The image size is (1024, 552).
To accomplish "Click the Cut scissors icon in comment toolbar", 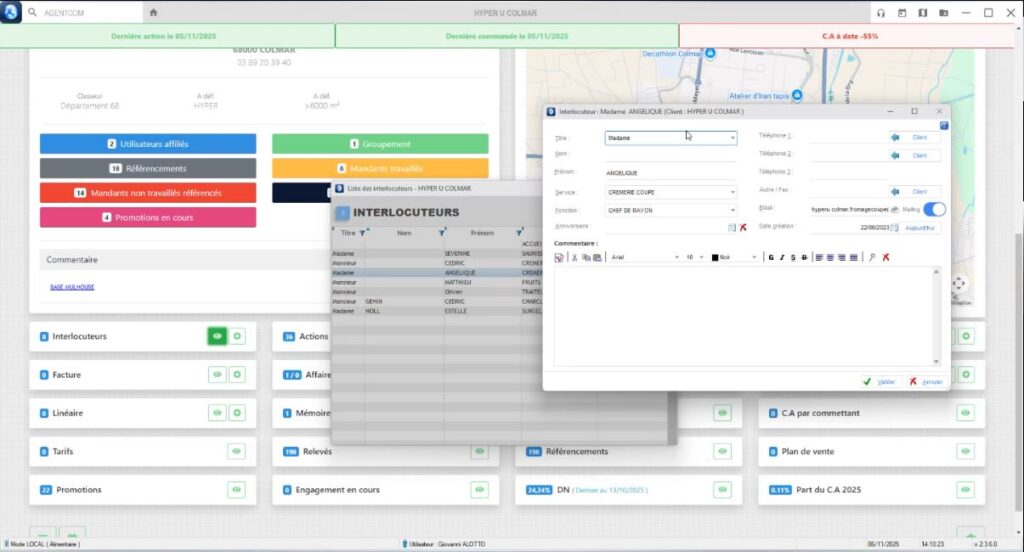I will pyautogui.click(x=575, y=257).
